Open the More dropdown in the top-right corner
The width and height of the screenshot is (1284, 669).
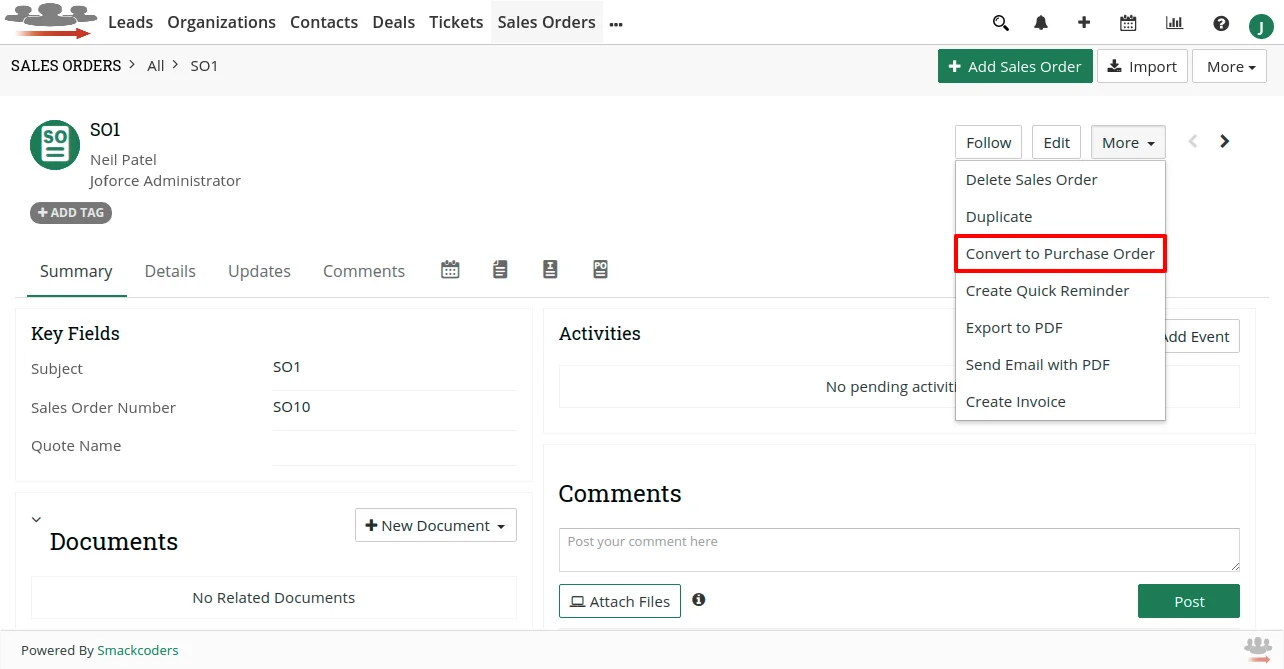click(x=1127, y=141)
